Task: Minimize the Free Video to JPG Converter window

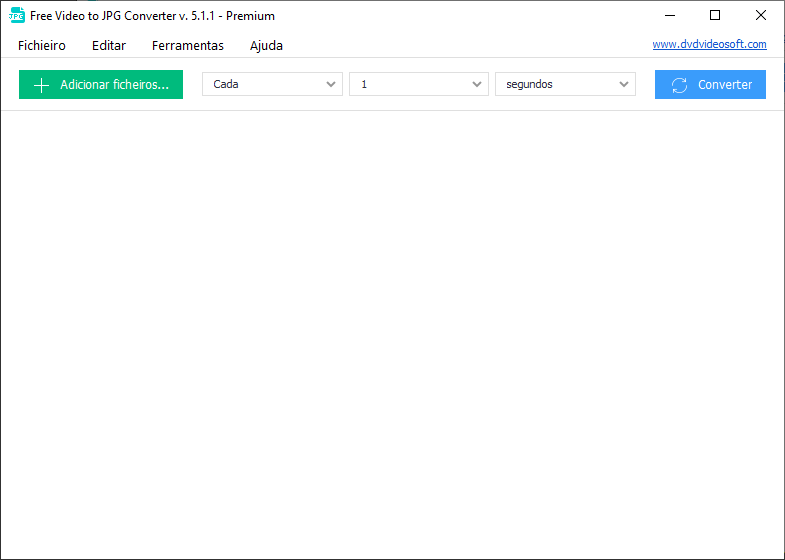Action: tap(670, 16)
